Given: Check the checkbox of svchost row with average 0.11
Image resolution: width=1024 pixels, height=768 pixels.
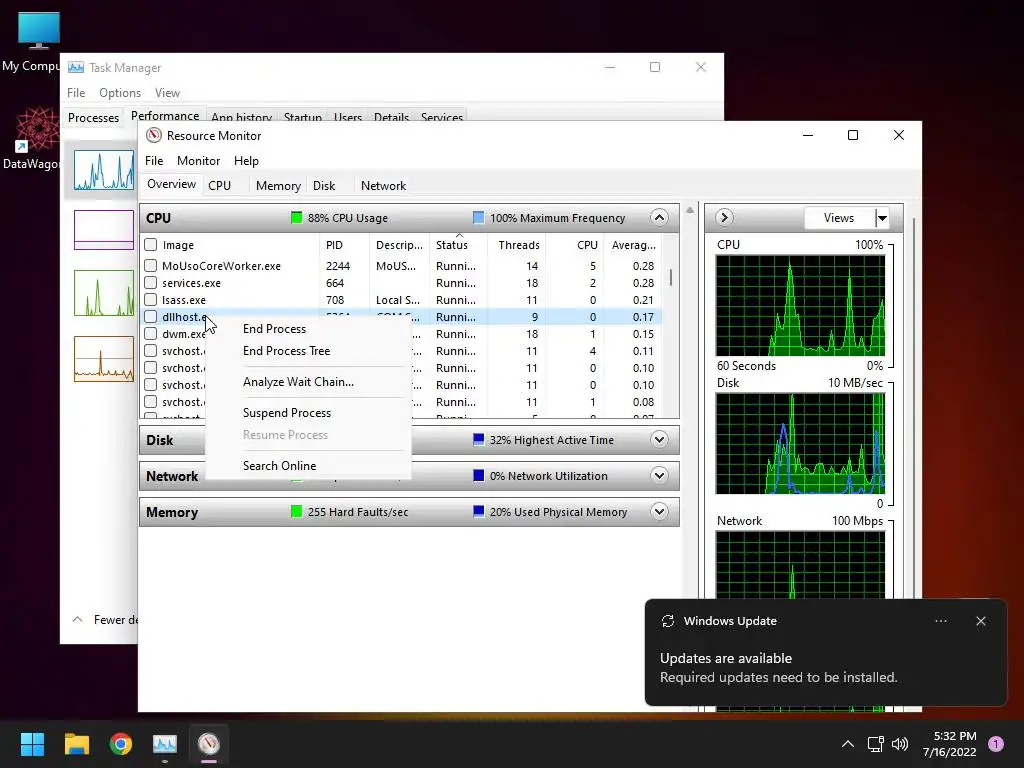Looking at the screenshot, I should pos(151,351).
